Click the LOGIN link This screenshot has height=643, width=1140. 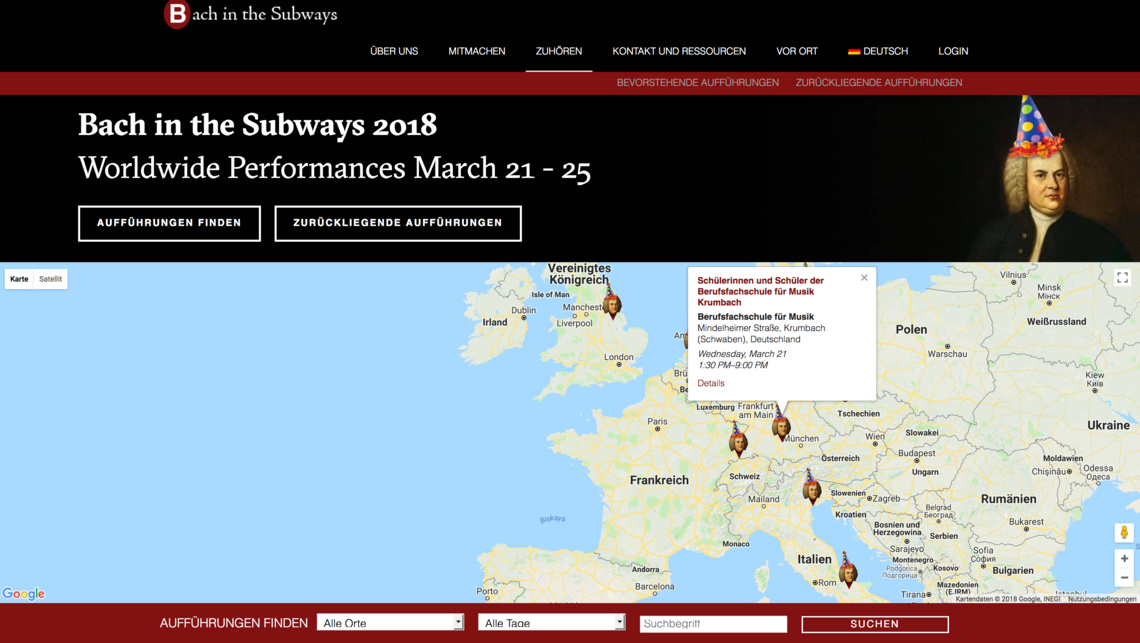[953, 51]
